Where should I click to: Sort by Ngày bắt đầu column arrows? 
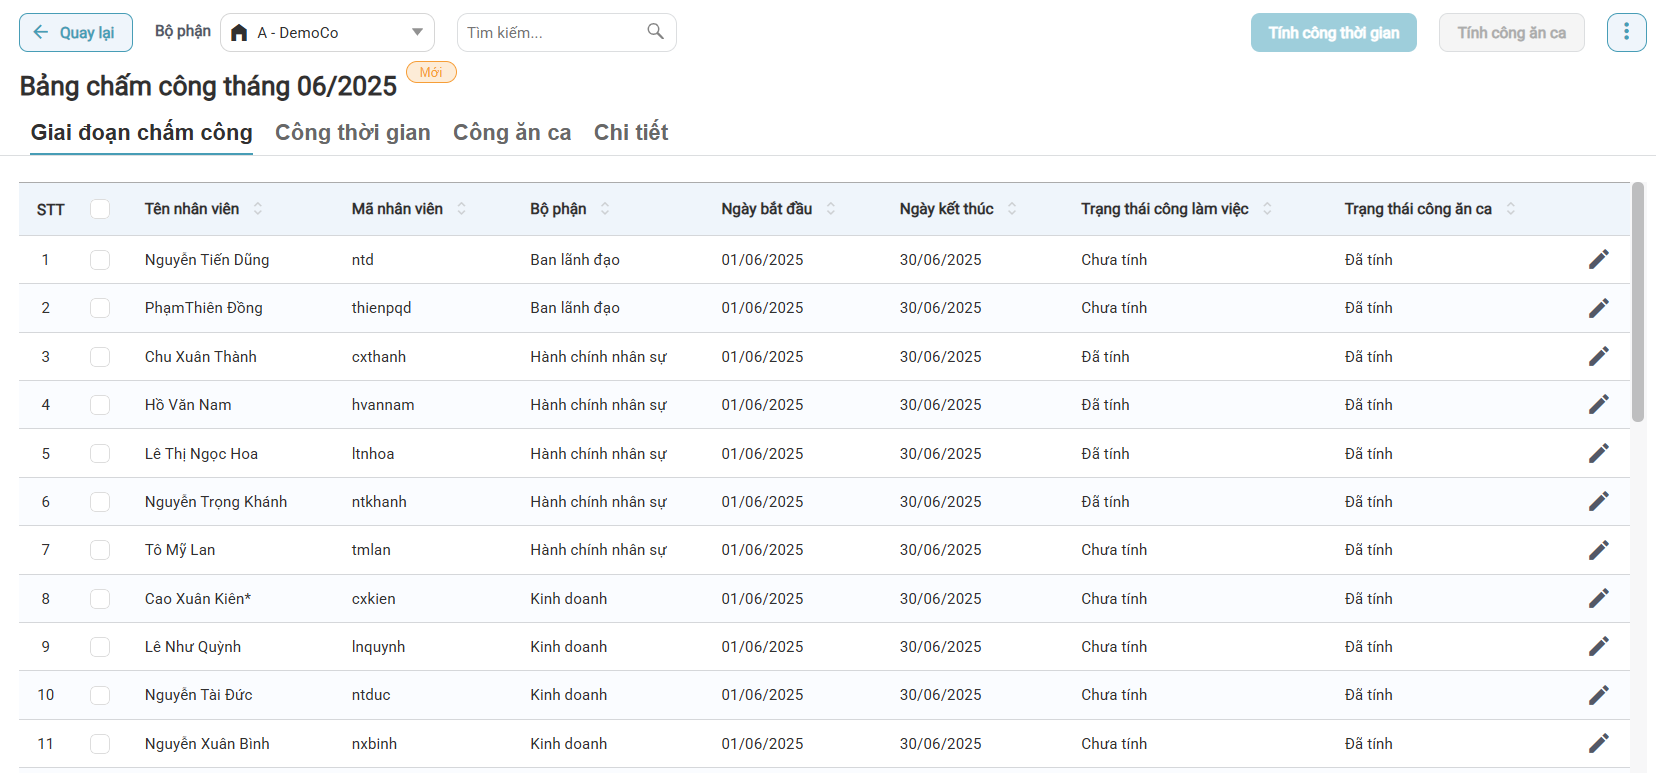pyautogui.click(x=830, y=209)
